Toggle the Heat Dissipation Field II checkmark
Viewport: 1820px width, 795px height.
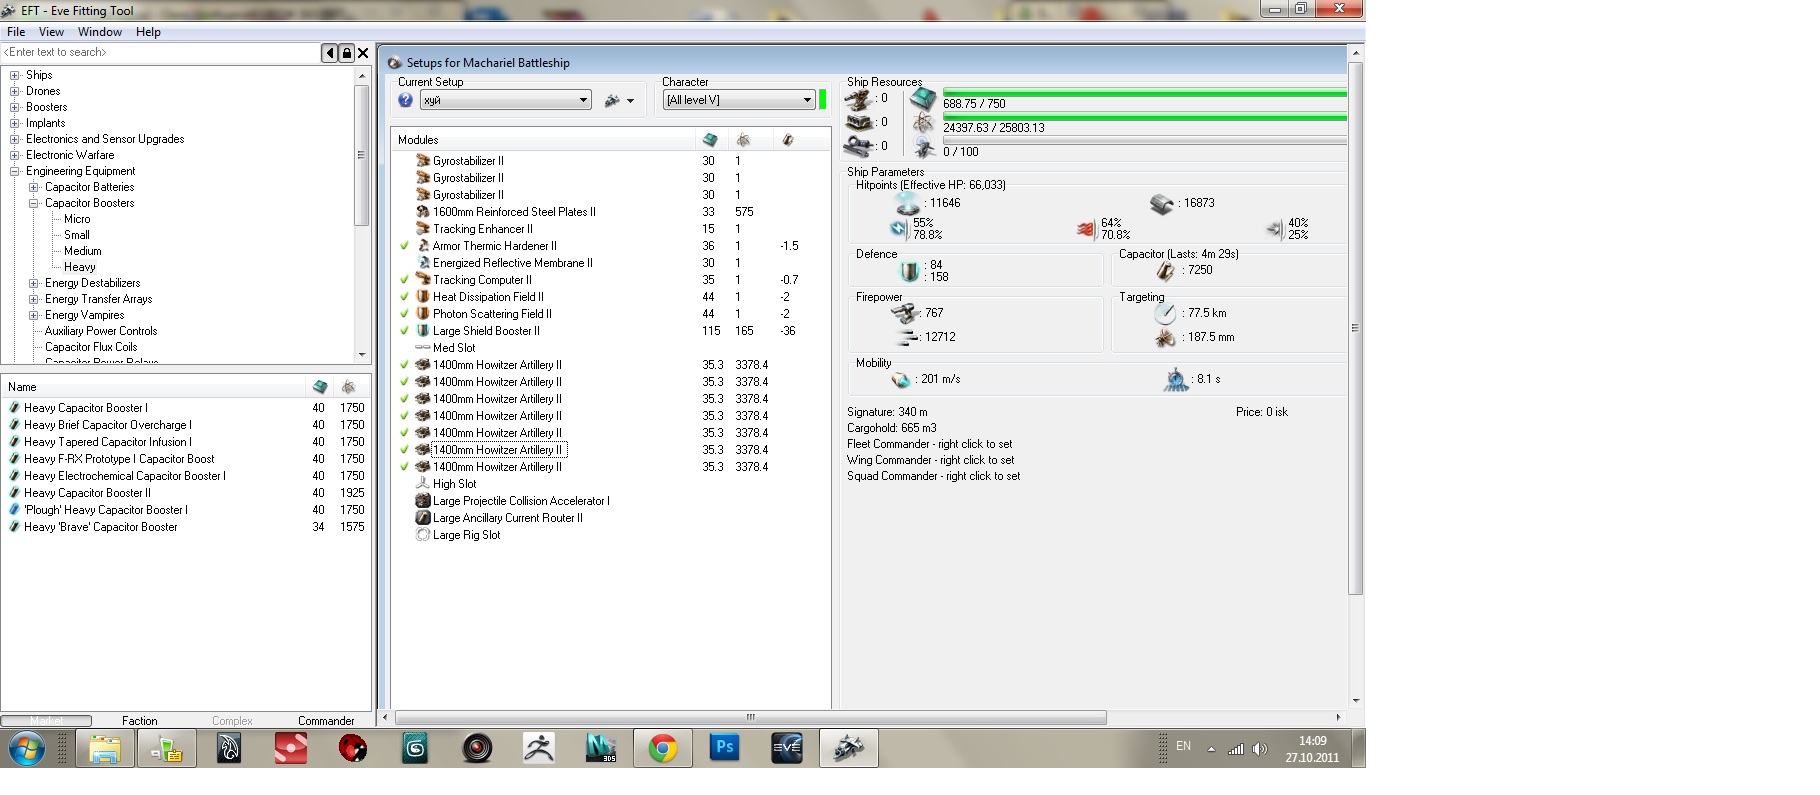click(x=404, y=297)
